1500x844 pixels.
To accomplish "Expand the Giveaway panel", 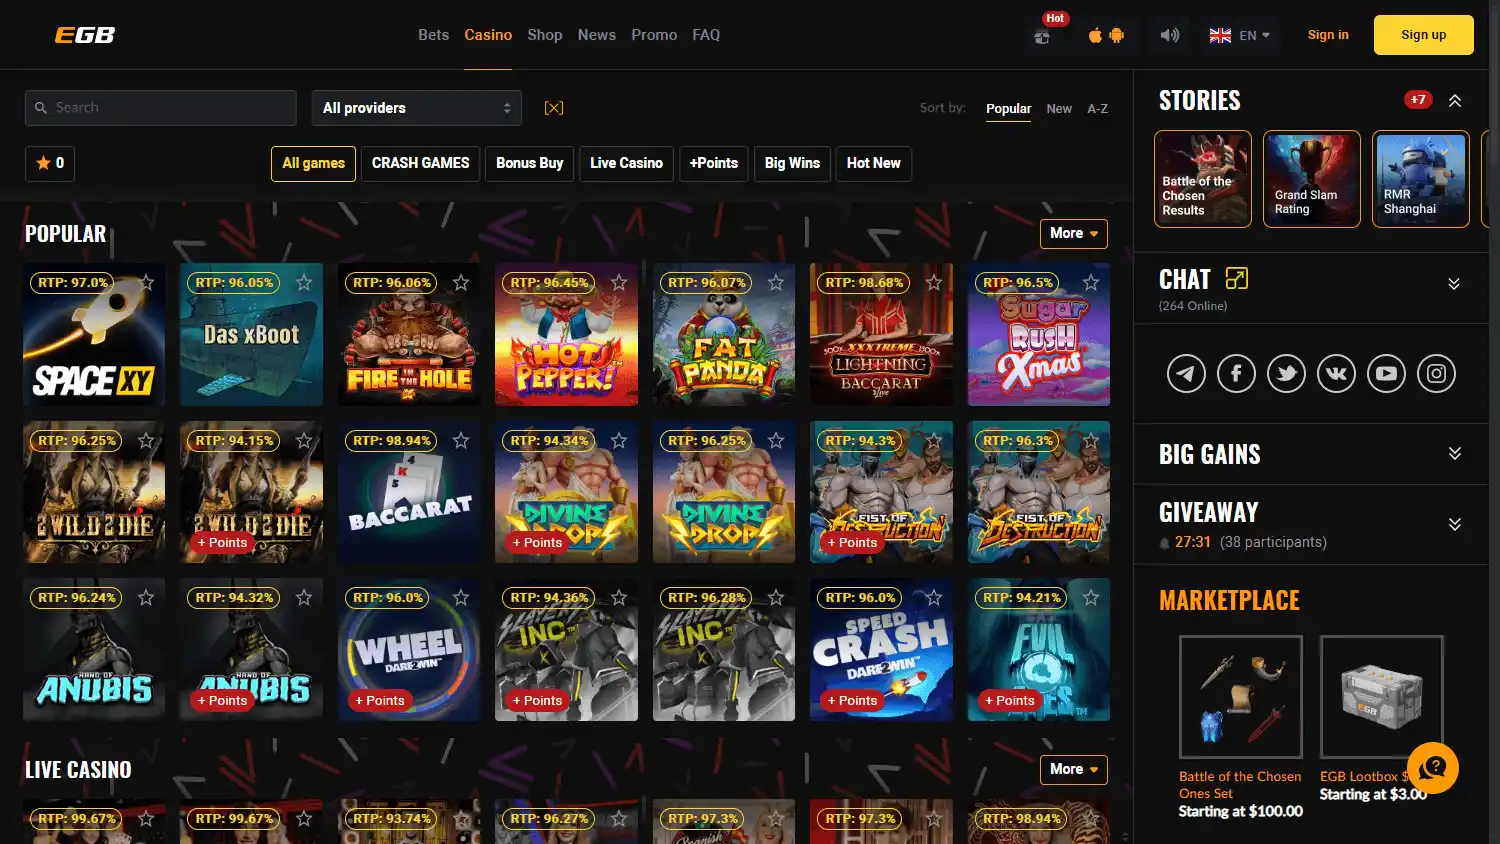I will pyautogui.click(x=1454, y=524).
